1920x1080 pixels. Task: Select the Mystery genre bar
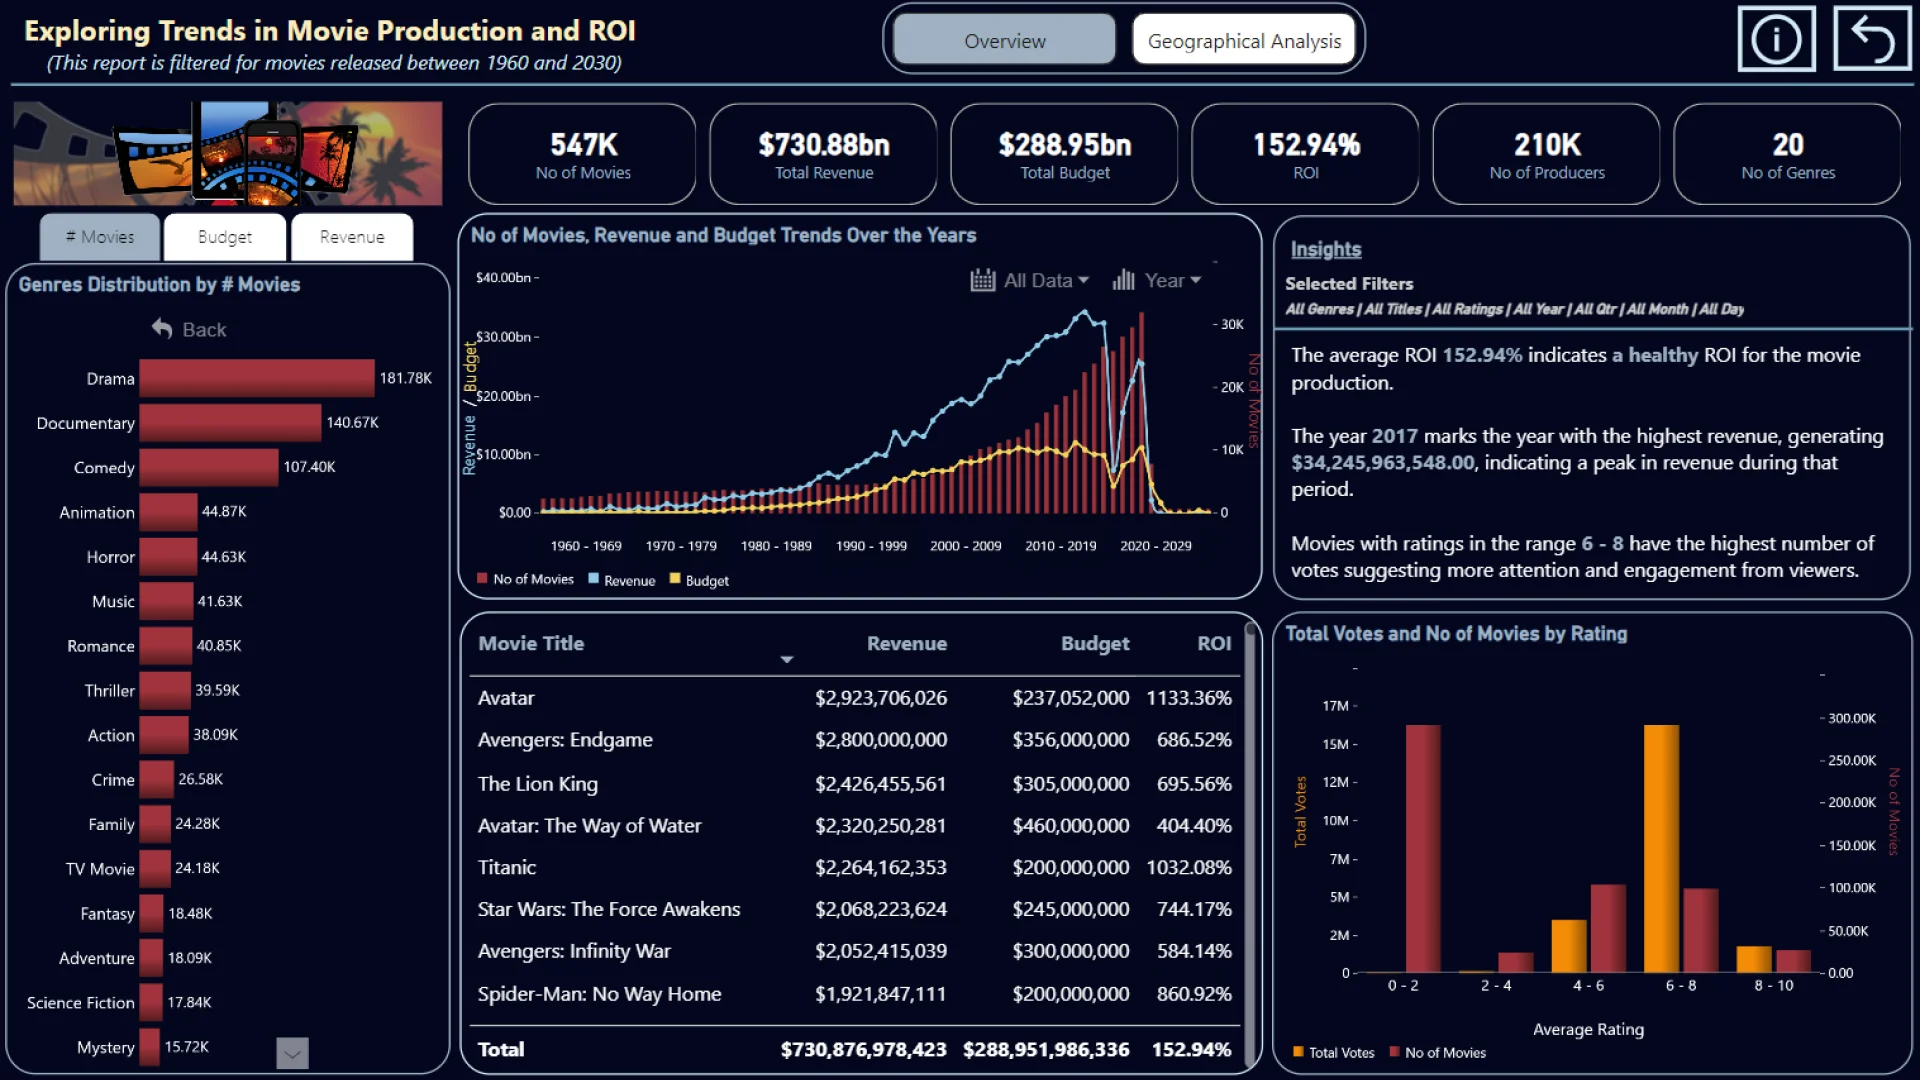[x=150, y=1047]
